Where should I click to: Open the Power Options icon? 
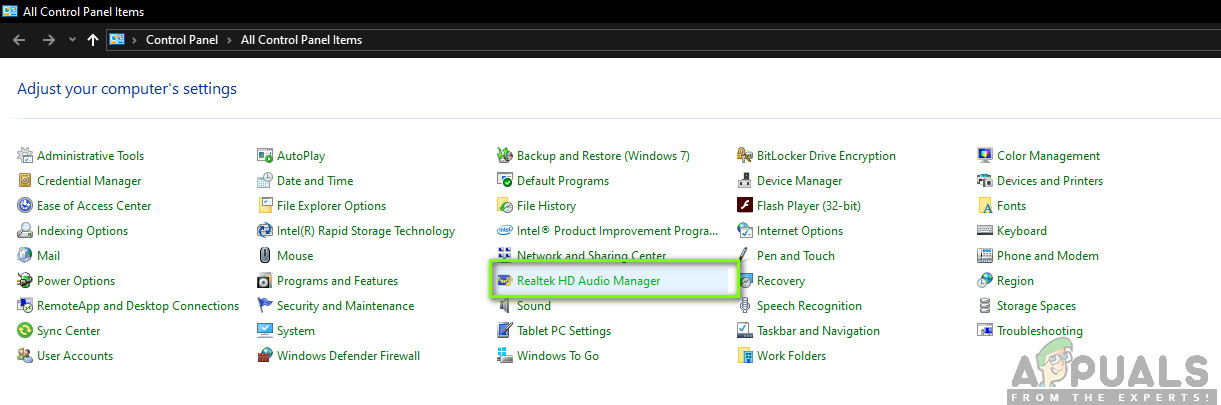(x=25, y=281)
